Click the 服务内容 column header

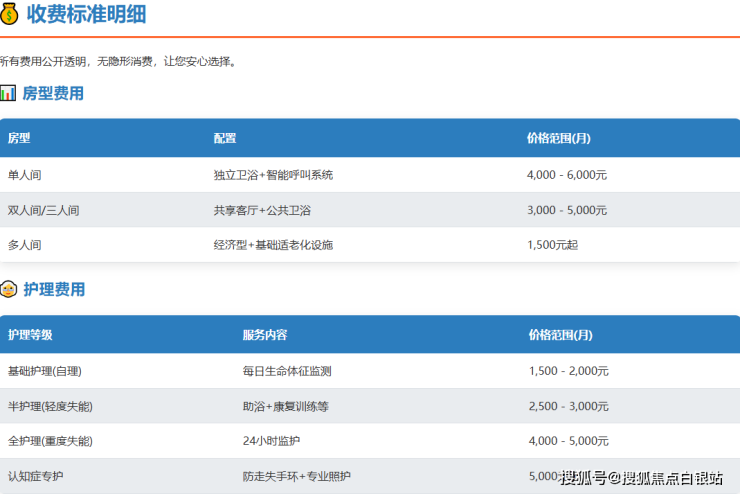(264, 334)
